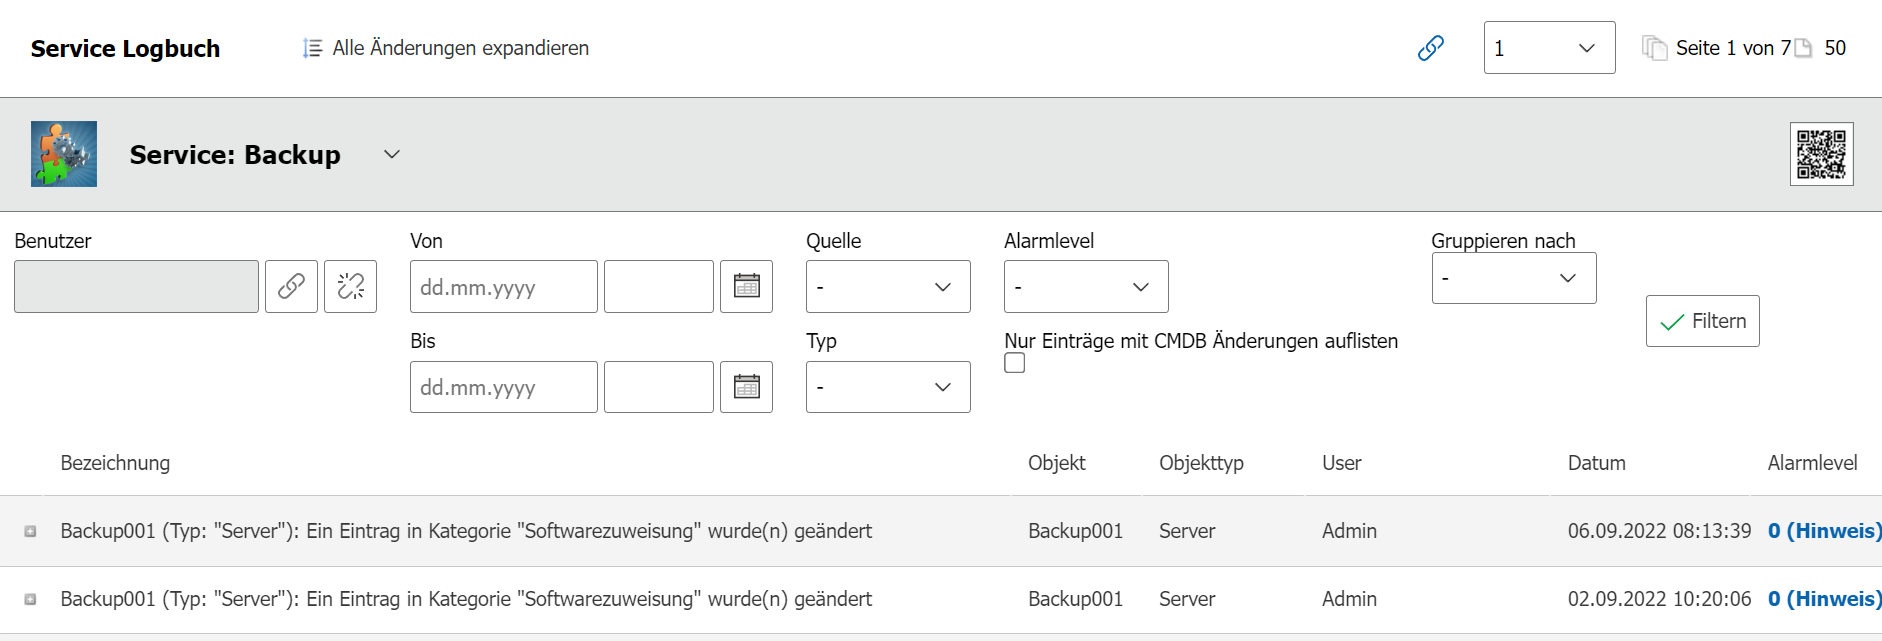Click the Benutzer input field
Image resolution: width=1882 pixels, height=641 pixels.
pyautogui.click(x=136, y=287)
